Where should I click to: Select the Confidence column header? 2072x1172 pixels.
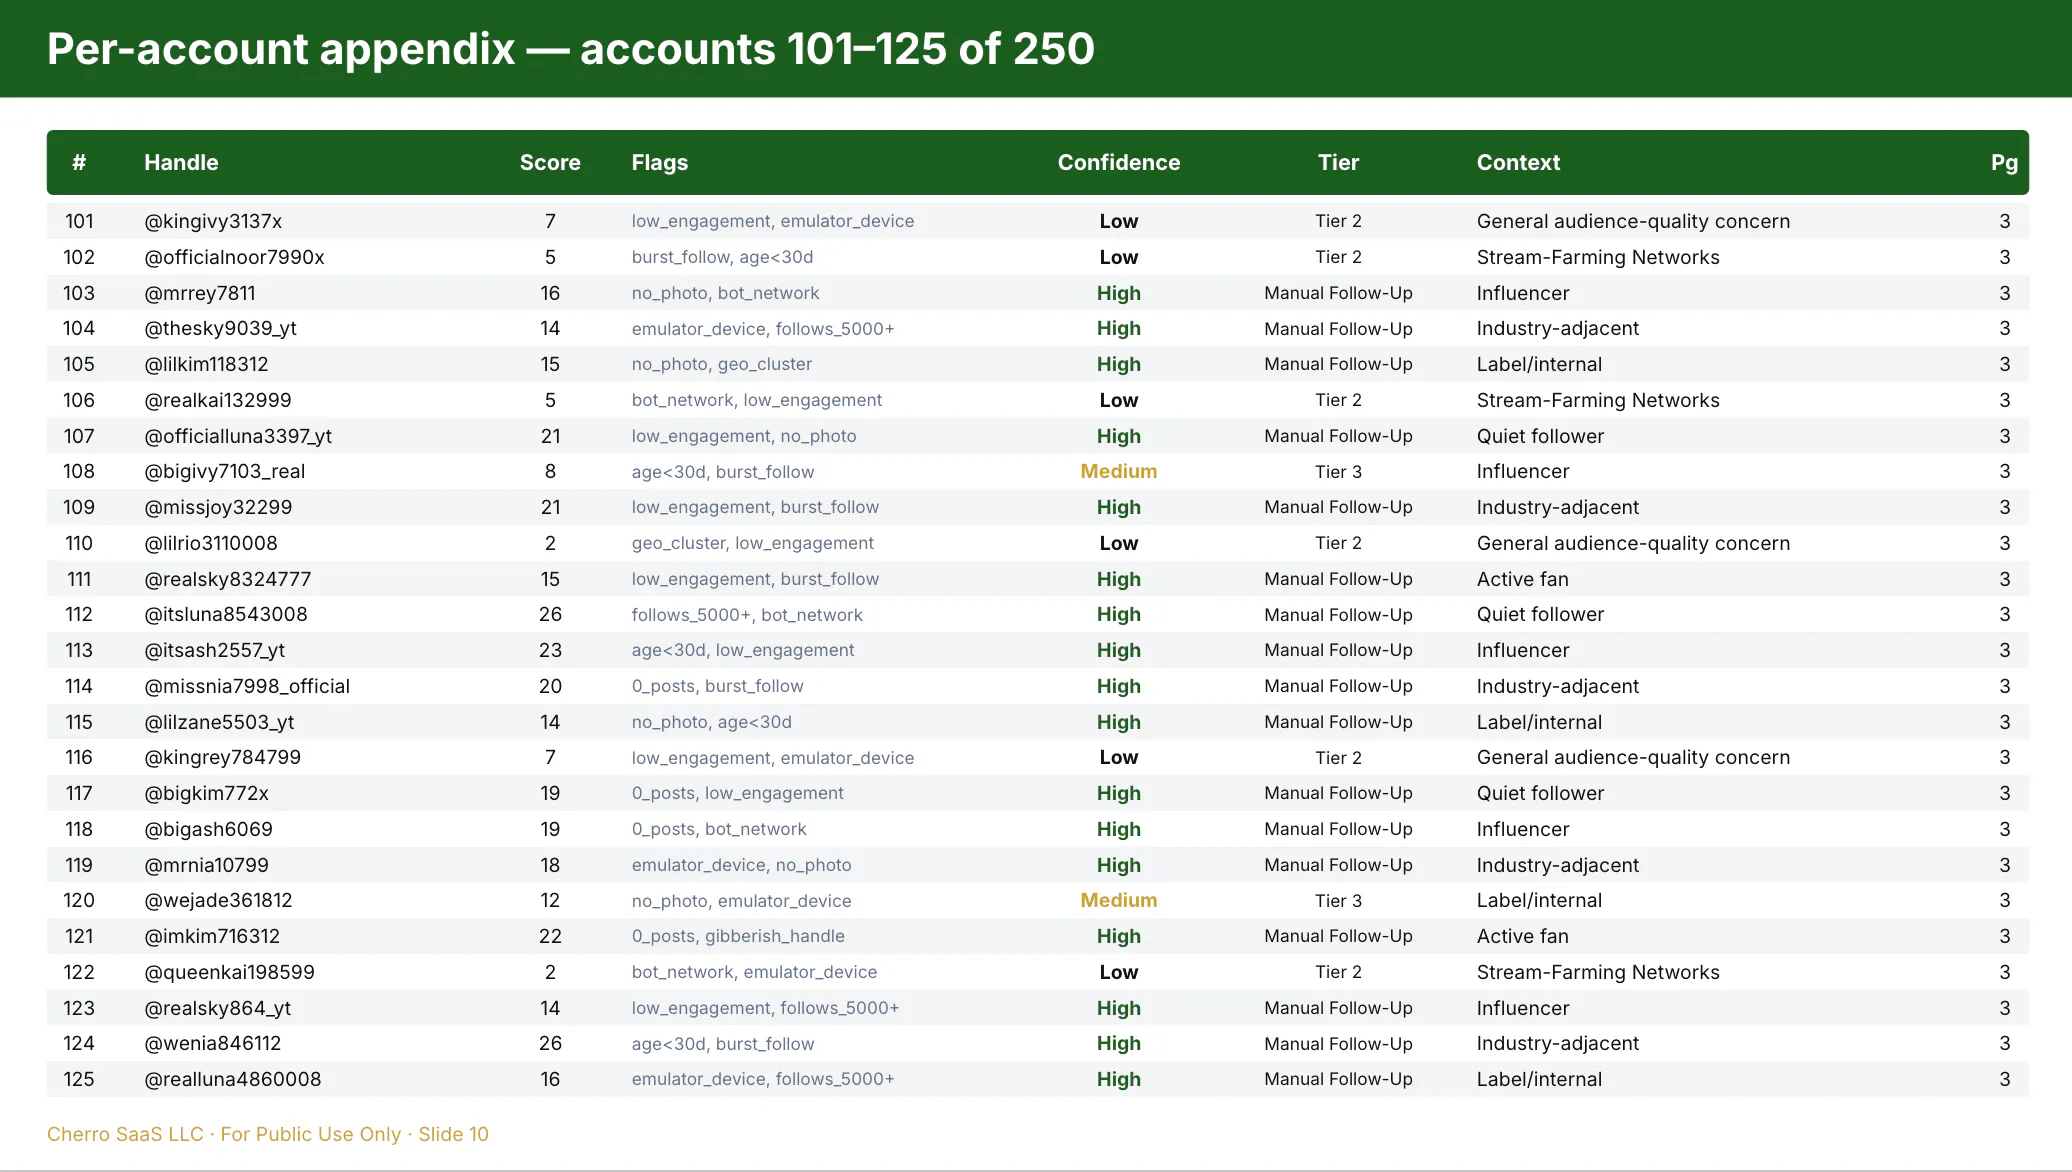coord(1119,162)
